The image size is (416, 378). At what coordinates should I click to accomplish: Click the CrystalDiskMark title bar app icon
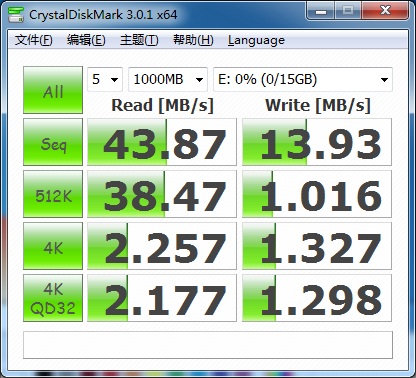pos(16,14)
